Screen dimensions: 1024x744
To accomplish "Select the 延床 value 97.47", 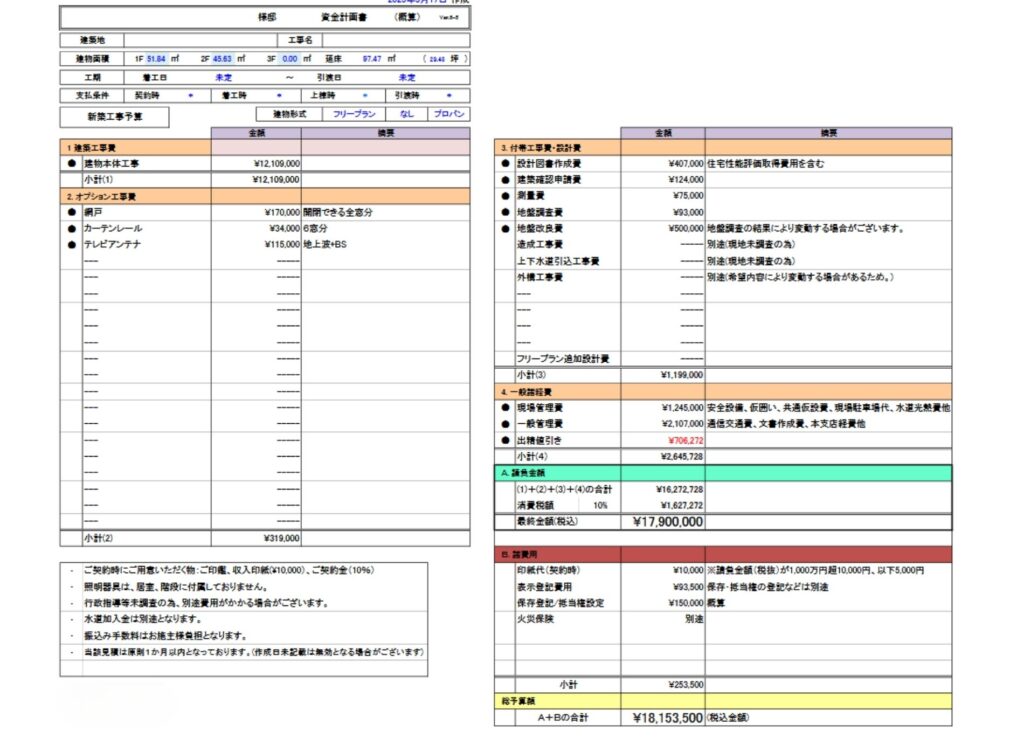I will (x=372, y=59).
